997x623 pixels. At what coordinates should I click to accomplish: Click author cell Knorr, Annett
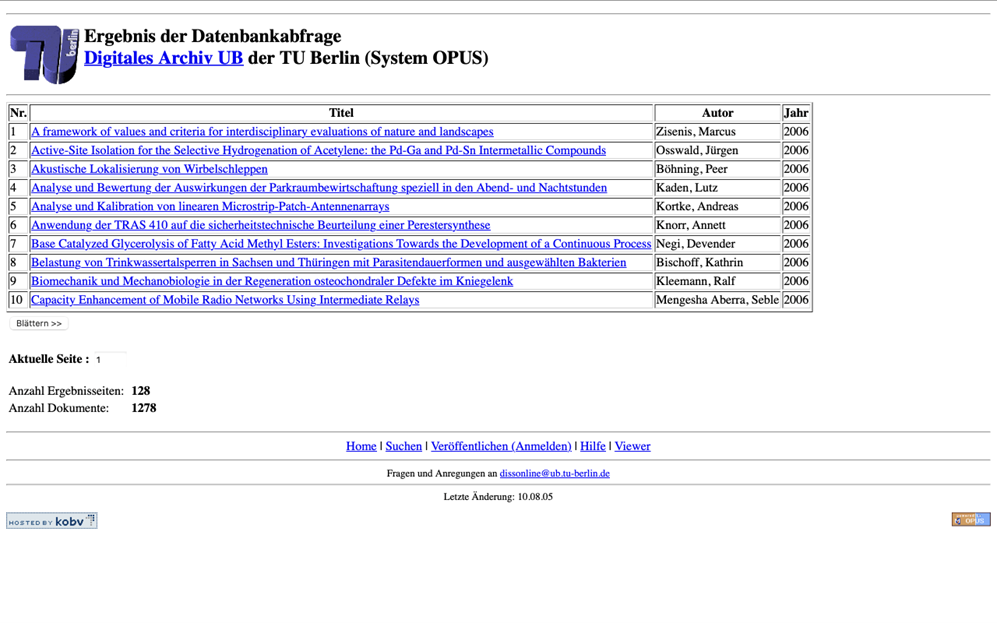(717, 225)
